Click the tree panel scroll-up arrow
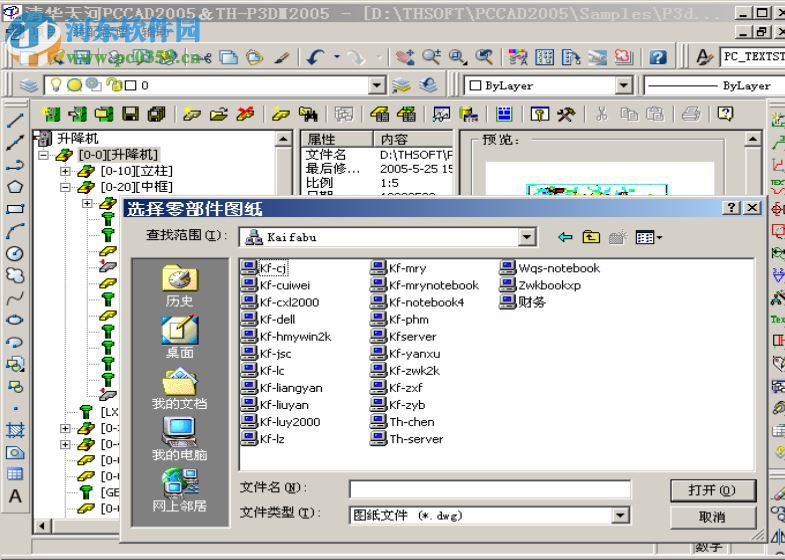This screenshot has width=785, height=560. [283, 139]
